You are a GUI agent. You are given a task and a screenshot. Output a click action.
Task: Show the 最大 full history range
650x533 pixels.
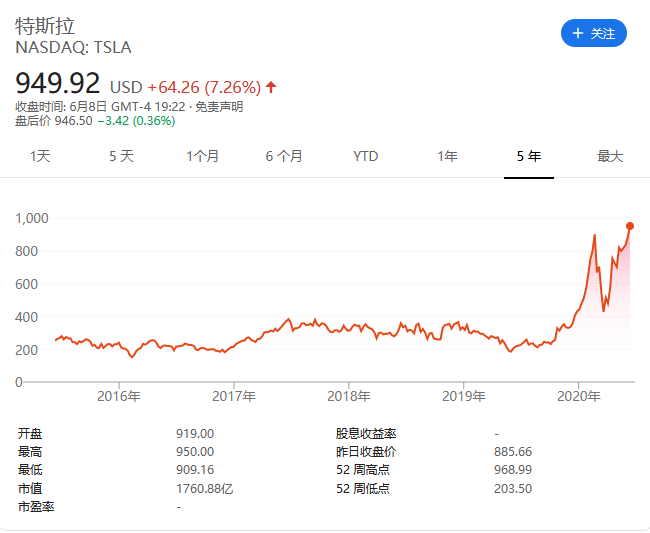click(610, 156)
